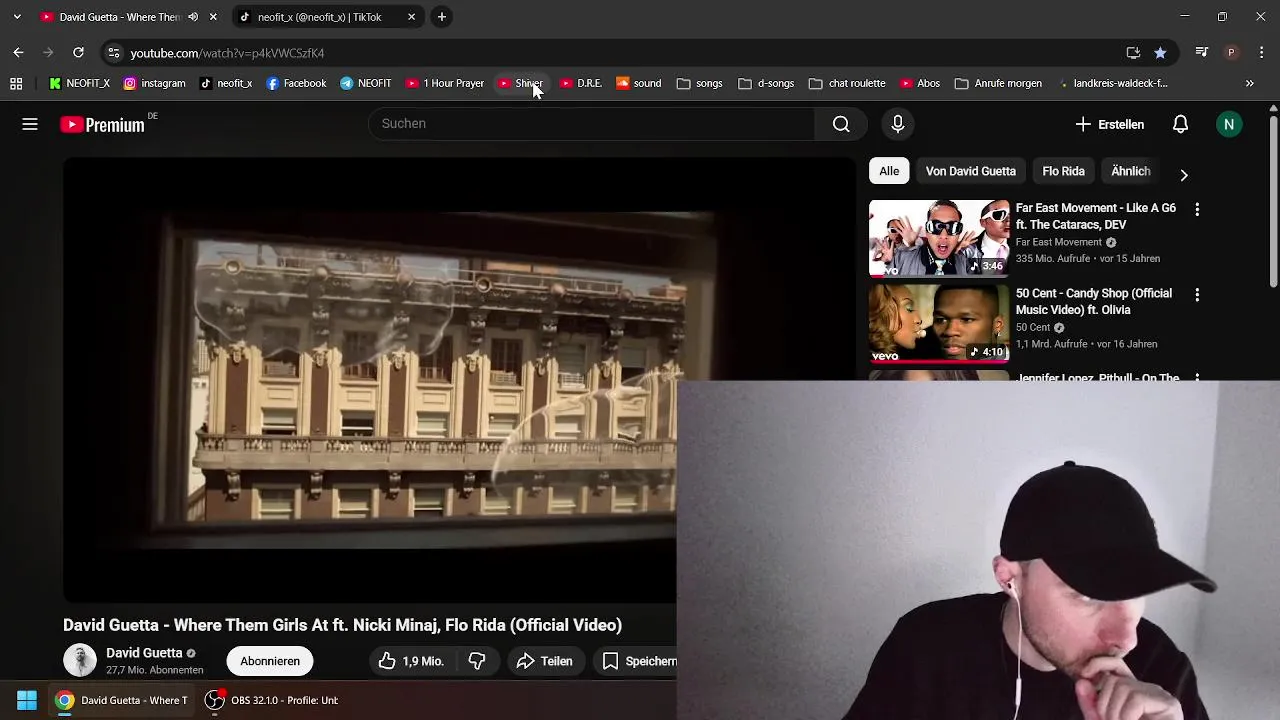Open the neofit_x TikTok bookmark
Screen dimensions: 1280x720
point(225,84)
